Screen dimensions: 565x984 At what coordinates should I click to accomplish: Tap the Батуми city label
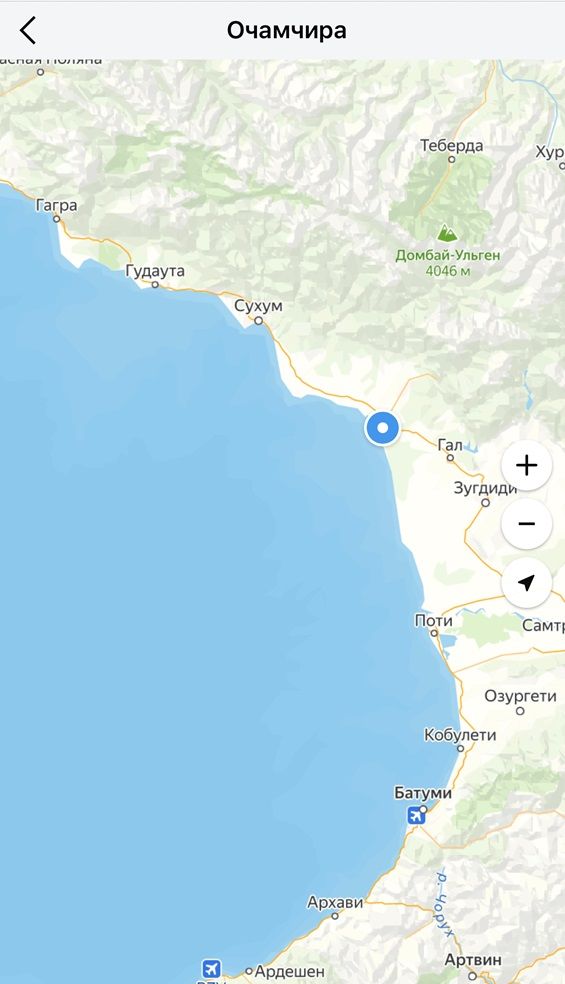click(422, 793)
